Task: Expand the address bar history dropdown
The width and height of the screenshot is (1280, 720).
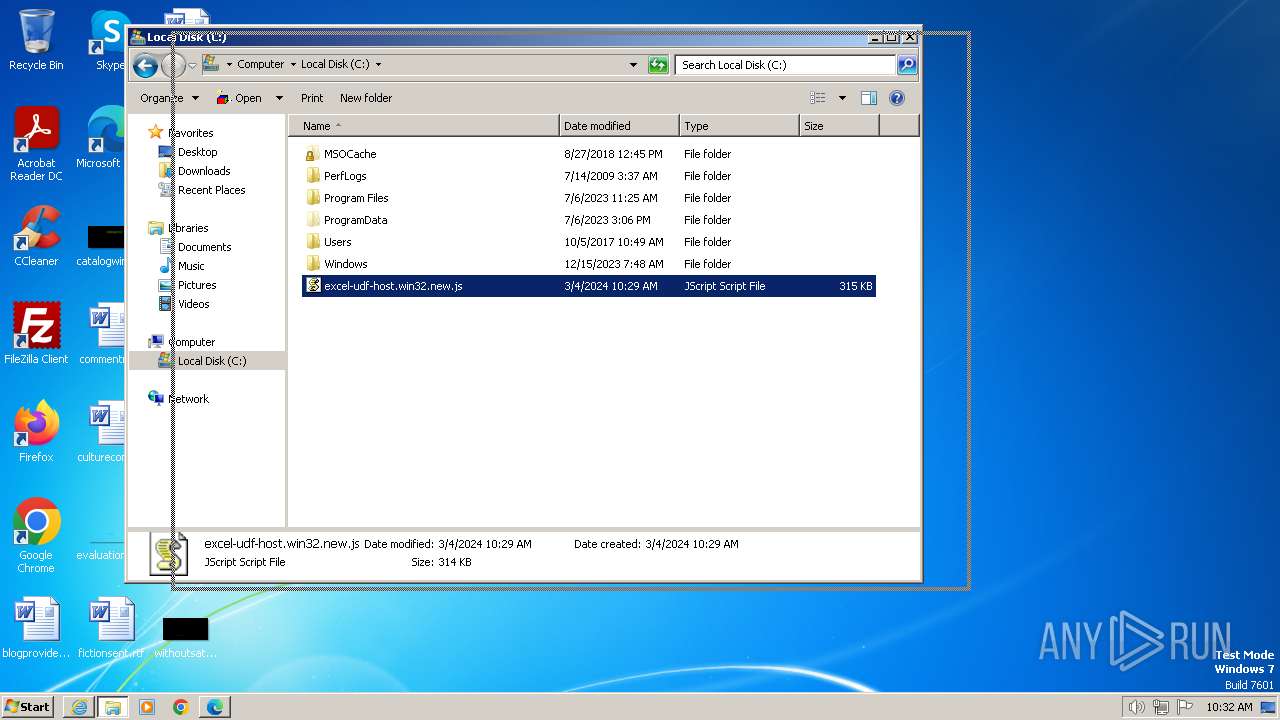Action: 633,65
